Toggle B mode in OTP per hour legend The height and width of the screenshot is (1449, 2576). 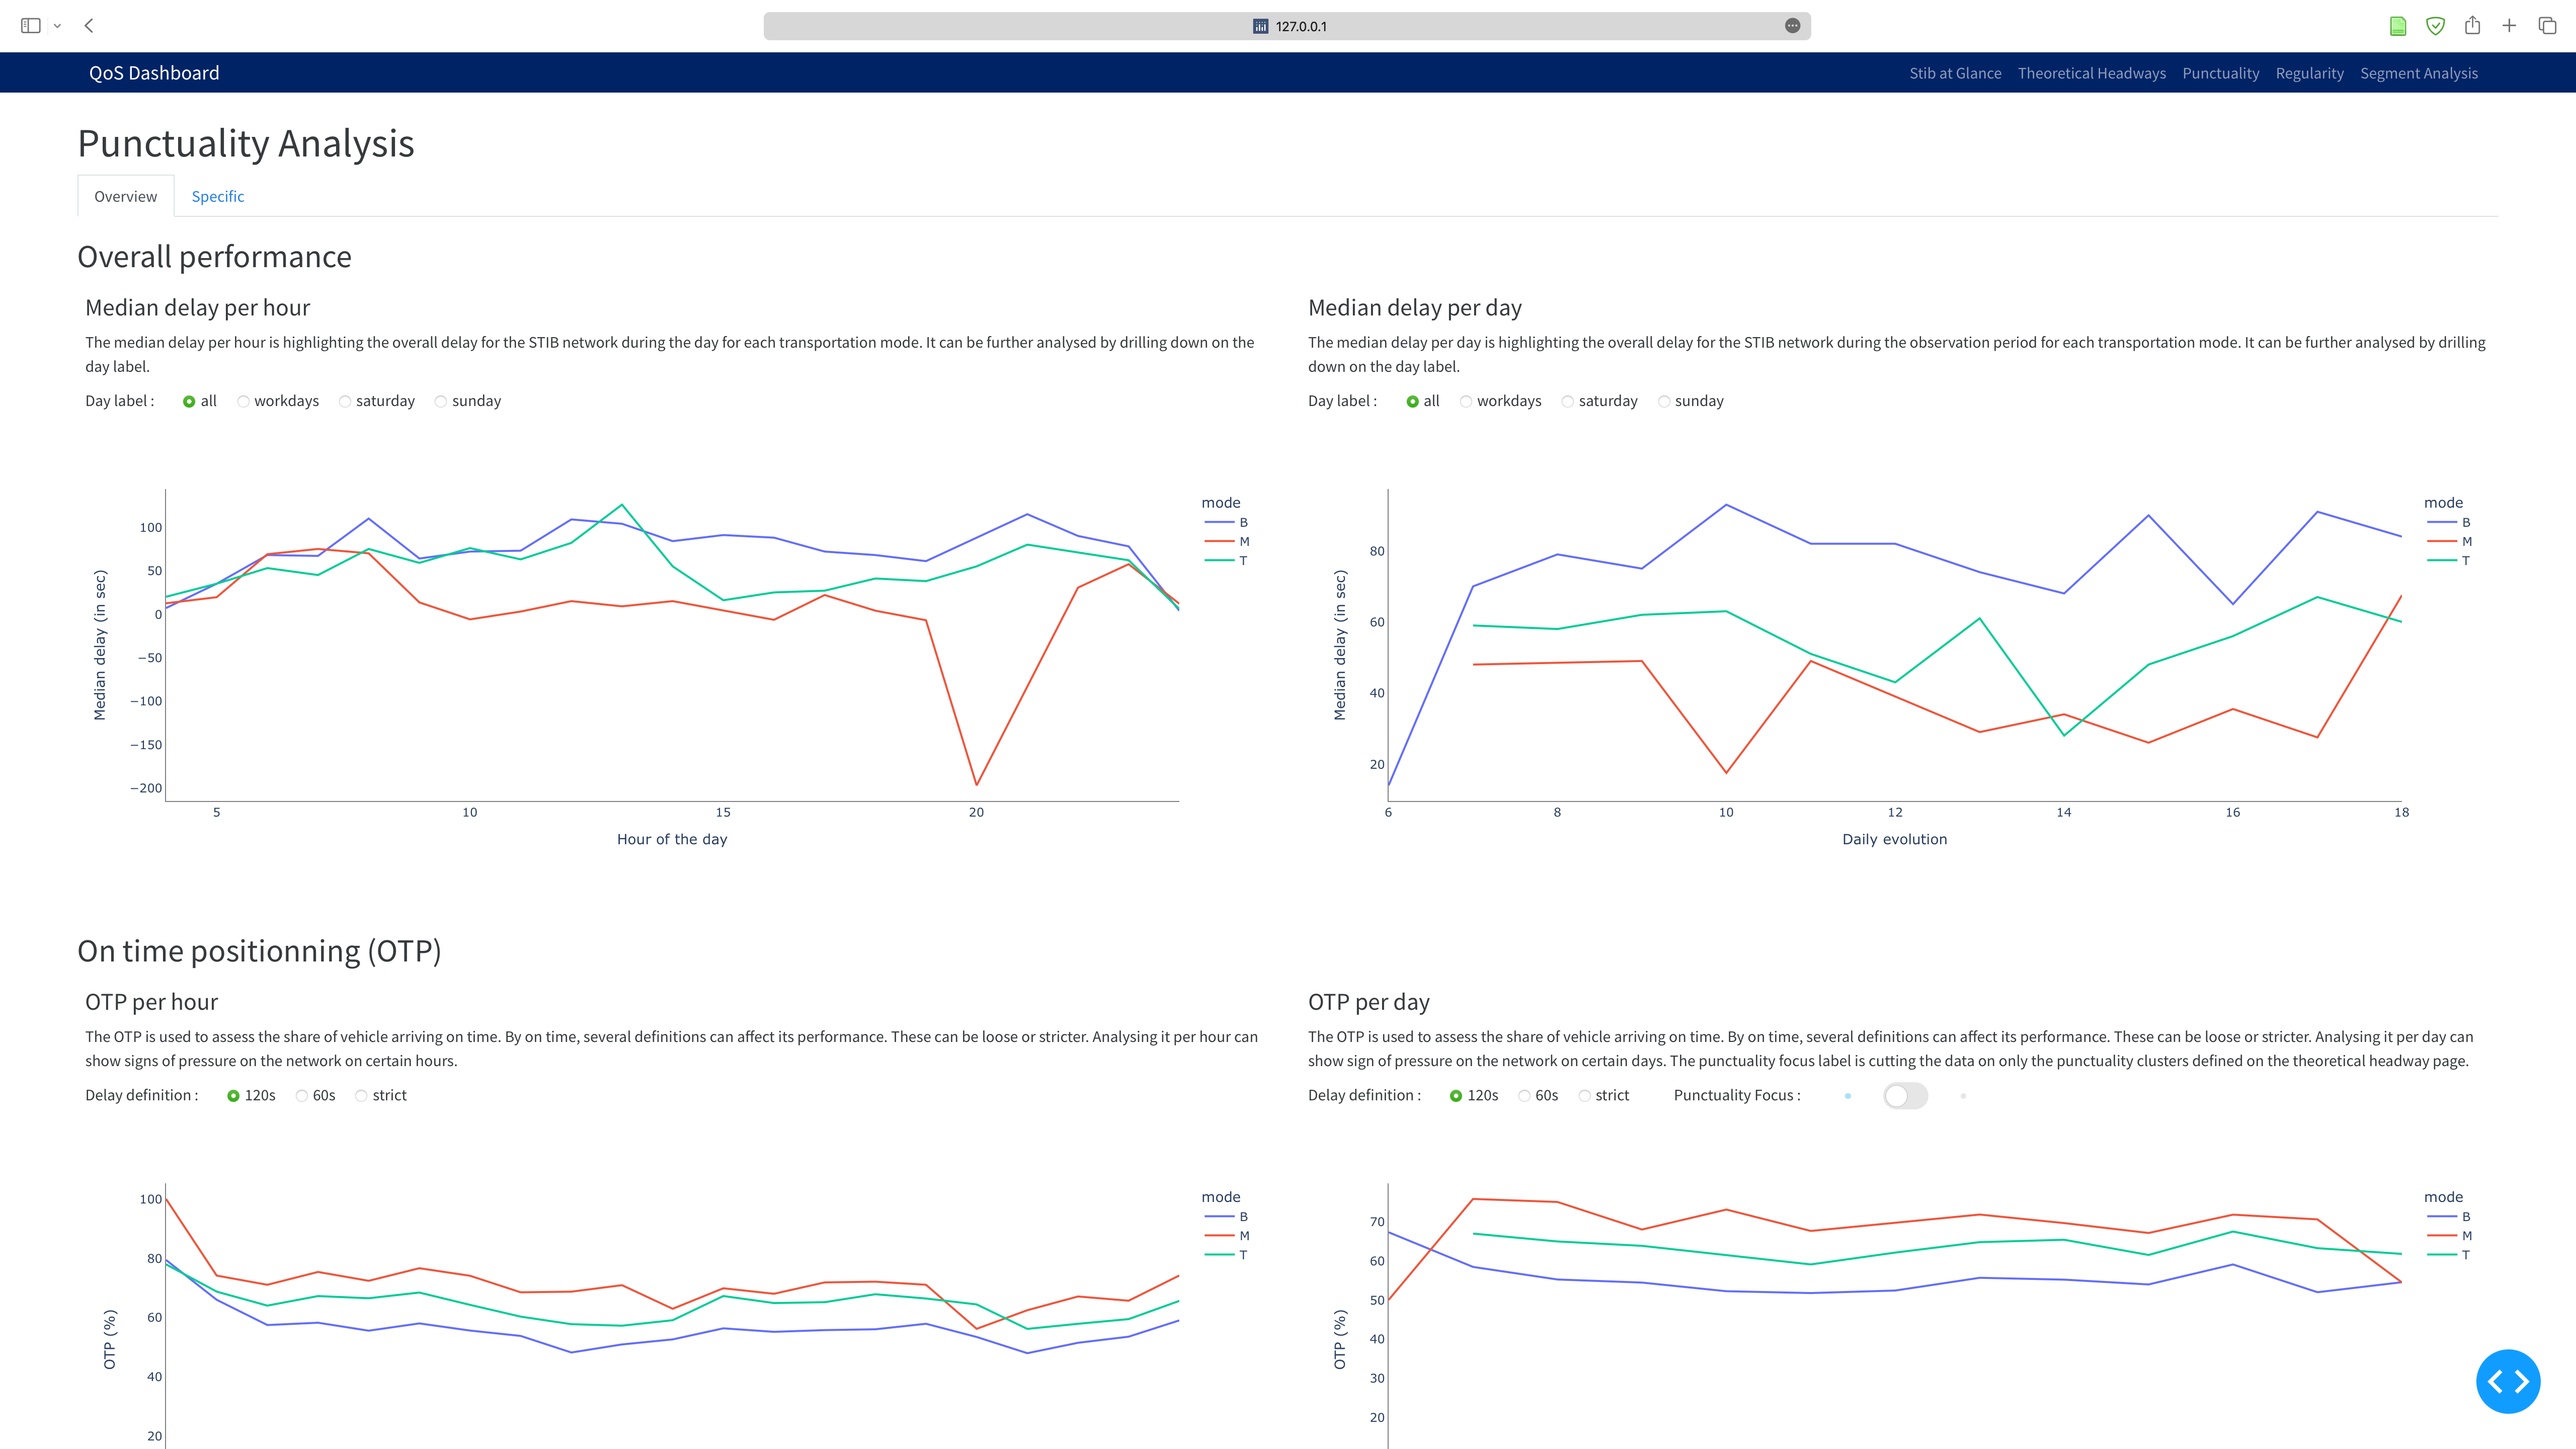[1227, 1216]
